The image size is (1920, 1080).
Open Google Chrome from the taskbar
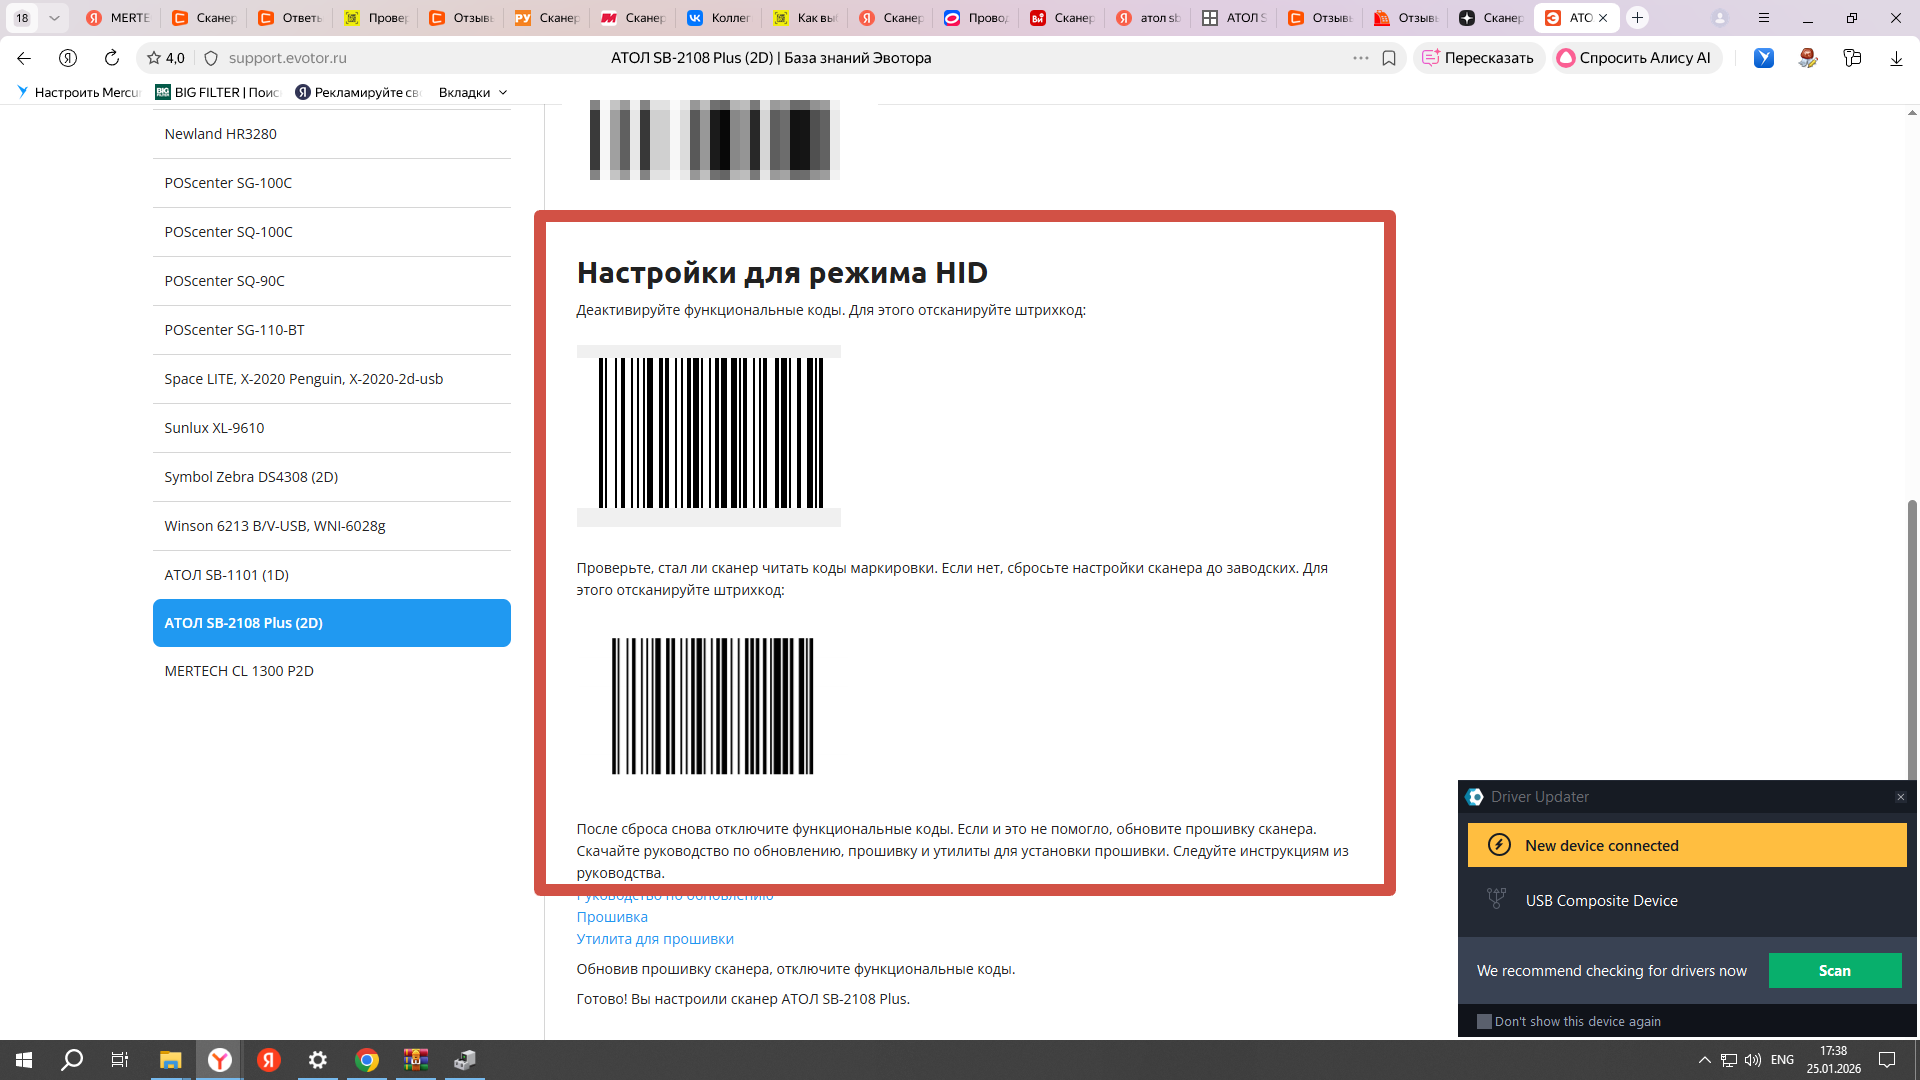367,1060
